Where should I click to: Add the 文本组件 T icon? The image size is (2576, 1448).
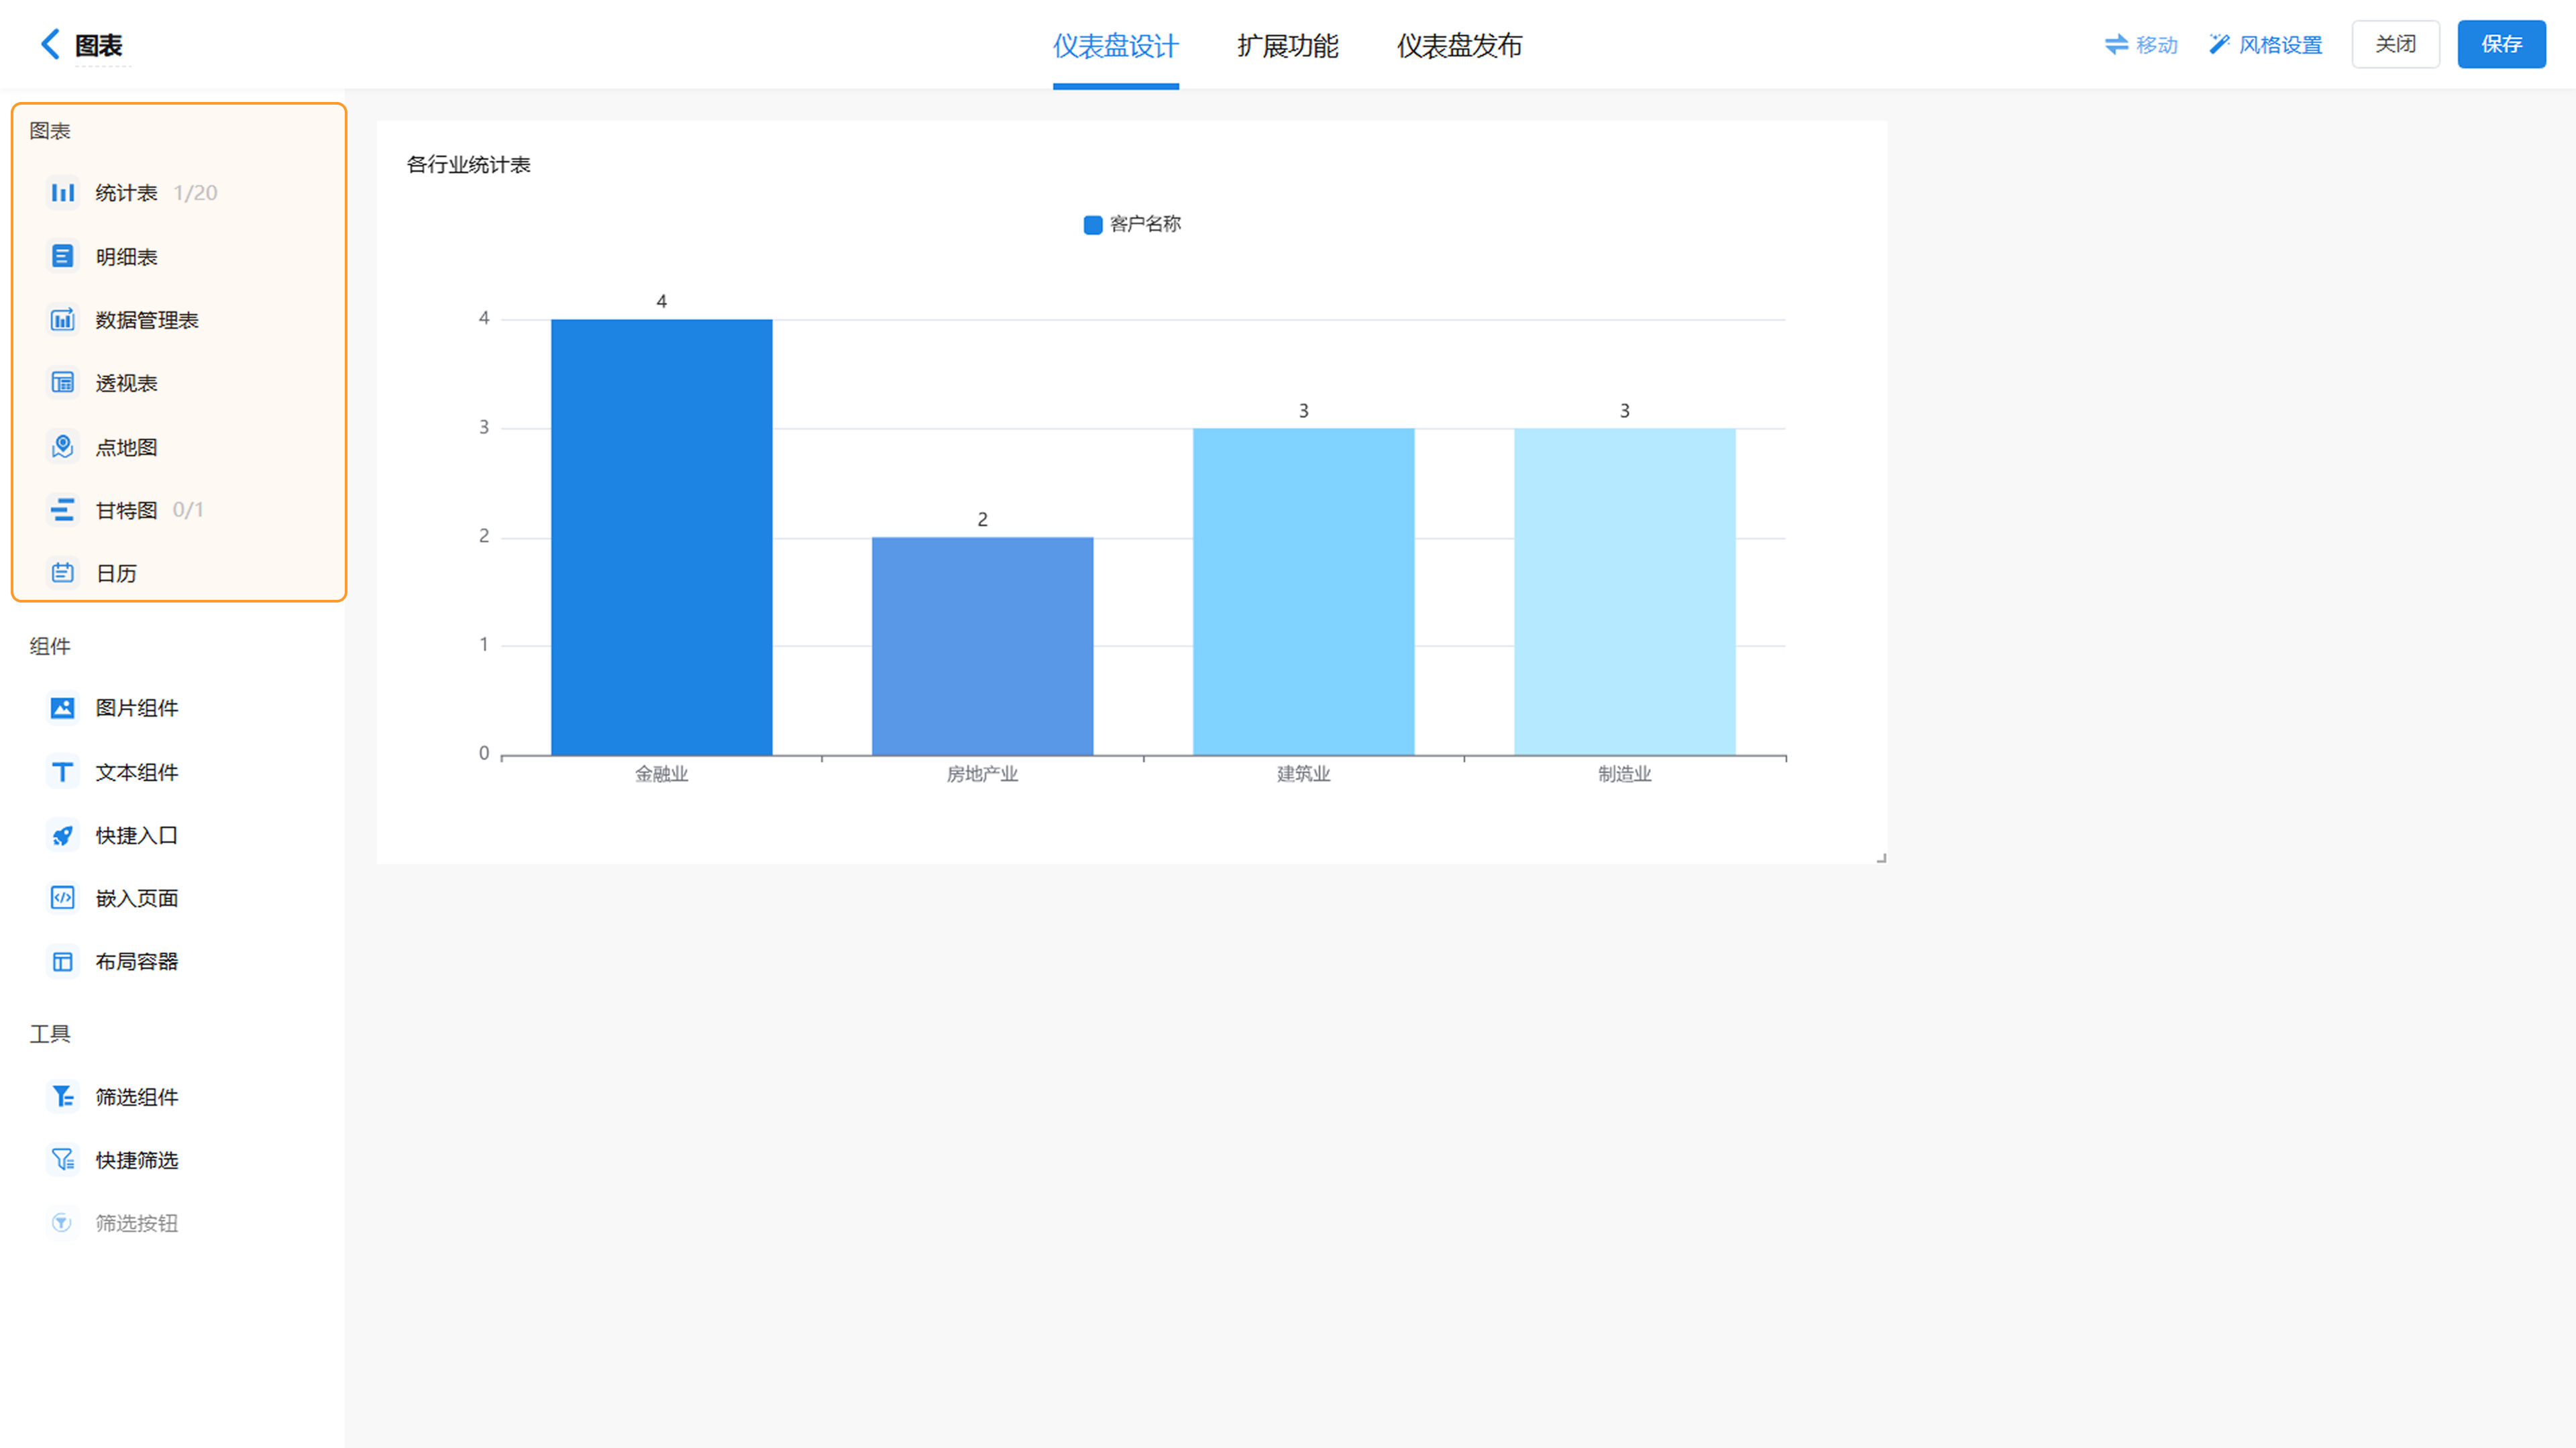[x=62, y=772]
